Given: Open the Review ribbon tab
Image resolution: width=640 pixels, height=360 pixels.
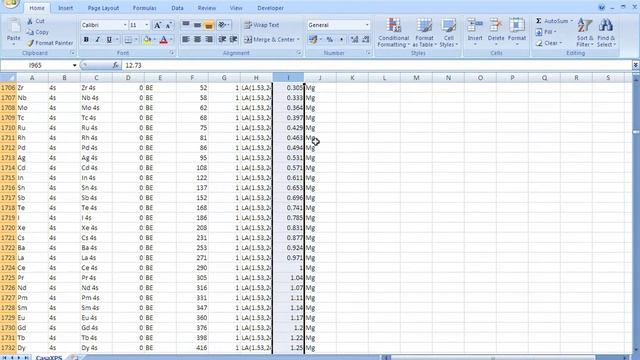Looking at the screenshot, I should coord(207,8).
